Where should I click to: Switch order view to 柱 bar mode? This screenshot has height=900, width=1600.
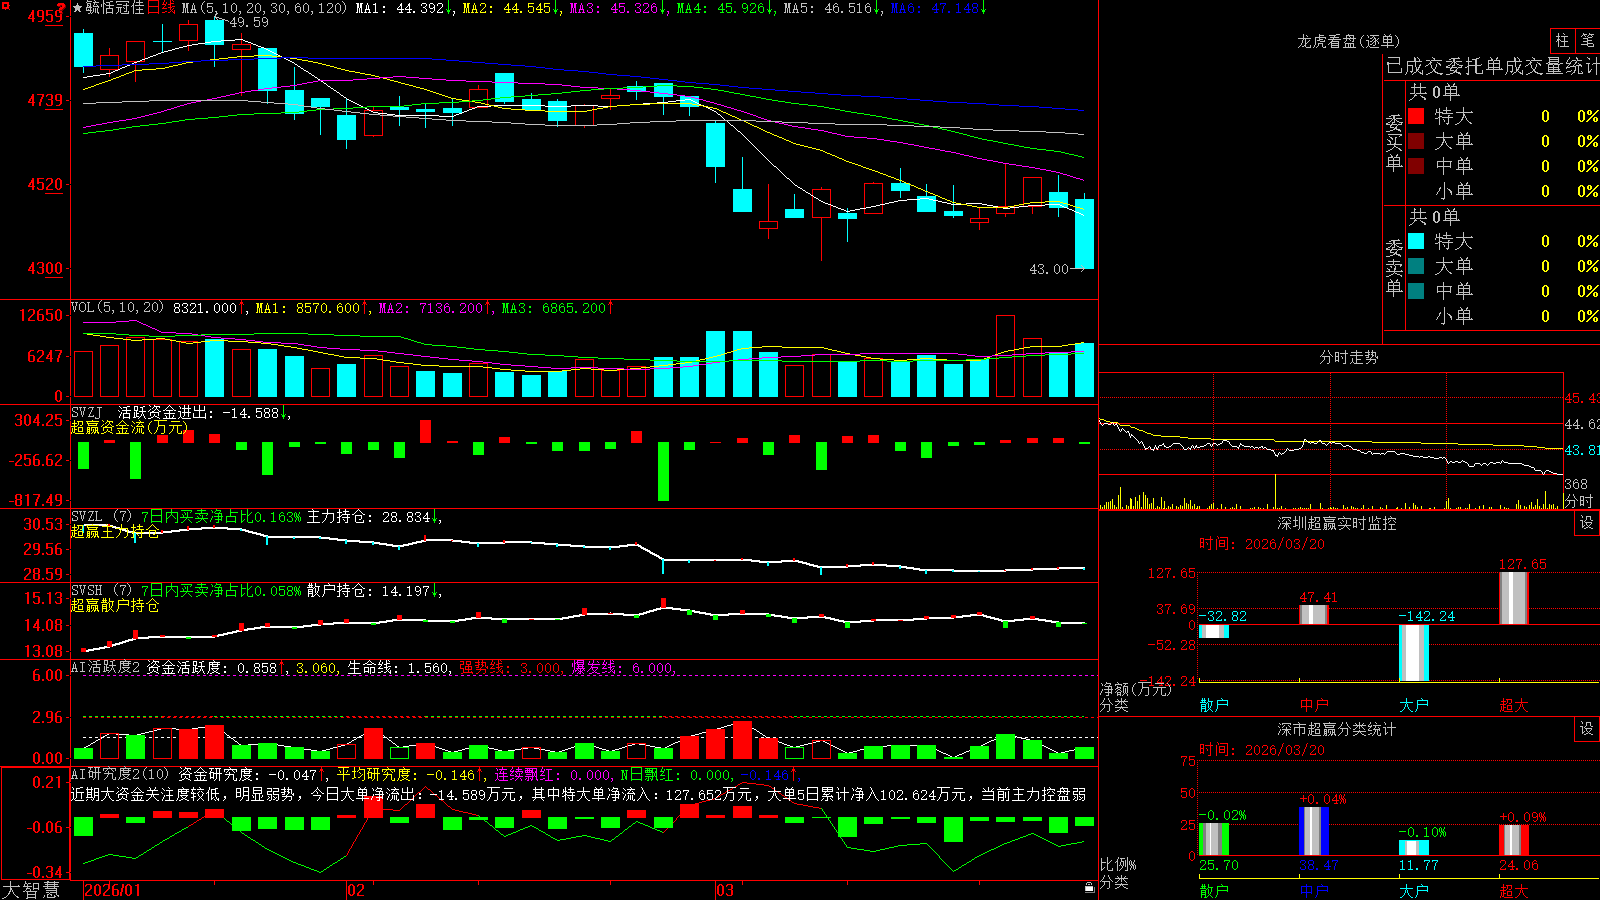(1562, 40)
